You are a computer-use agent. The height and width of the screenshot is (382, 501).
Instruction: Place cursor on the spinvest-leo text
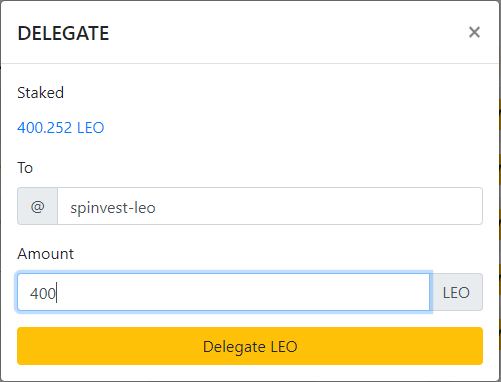point(113,208)
